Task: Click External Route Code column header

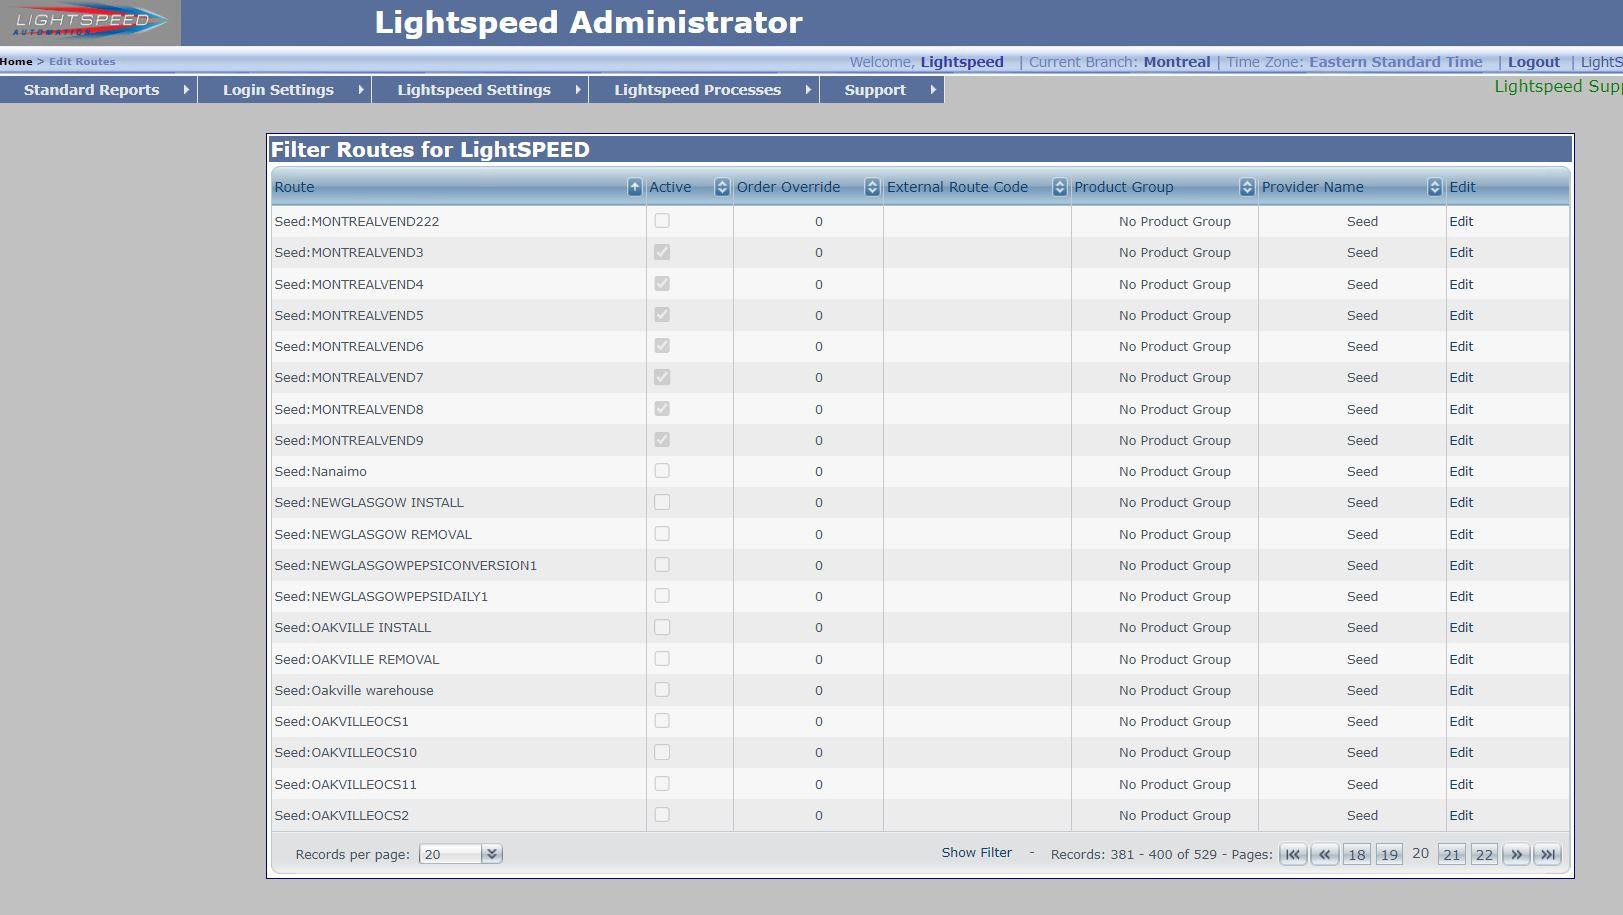Action: (x=957, y=187)
